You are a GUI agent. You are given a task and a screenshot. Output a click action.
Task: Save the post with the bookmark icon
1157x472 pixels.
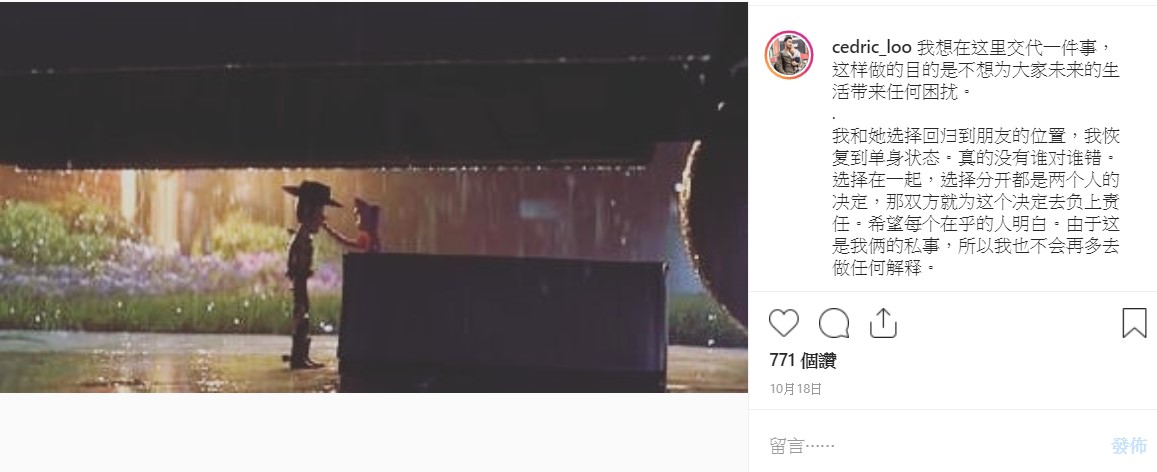pyautogui.click(x=1134, y=323)
